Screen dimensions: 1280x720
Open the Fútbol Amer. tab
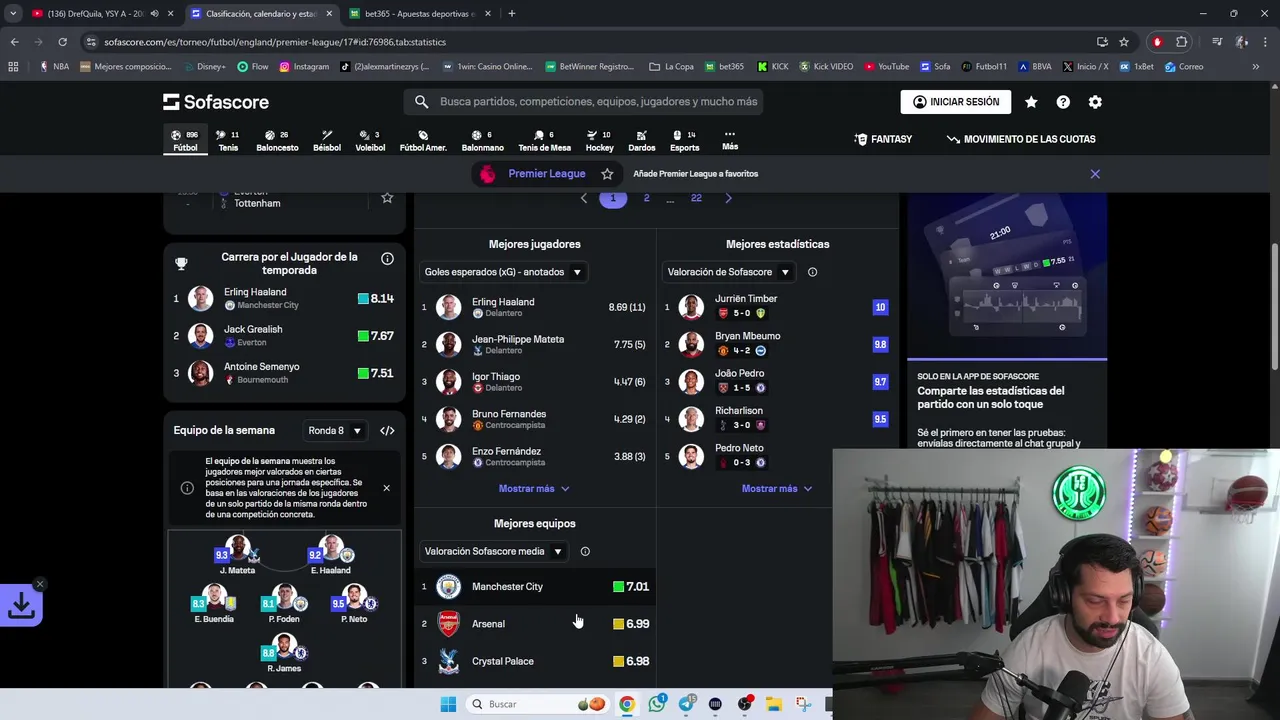(423, 141)
